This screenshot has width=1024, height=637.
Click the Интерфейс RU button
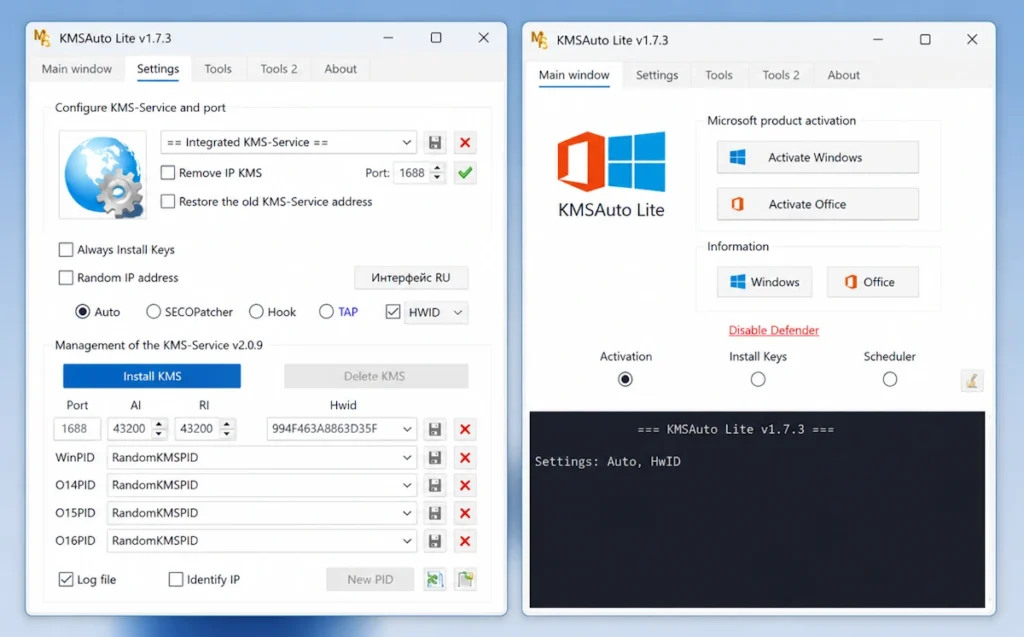411,278
